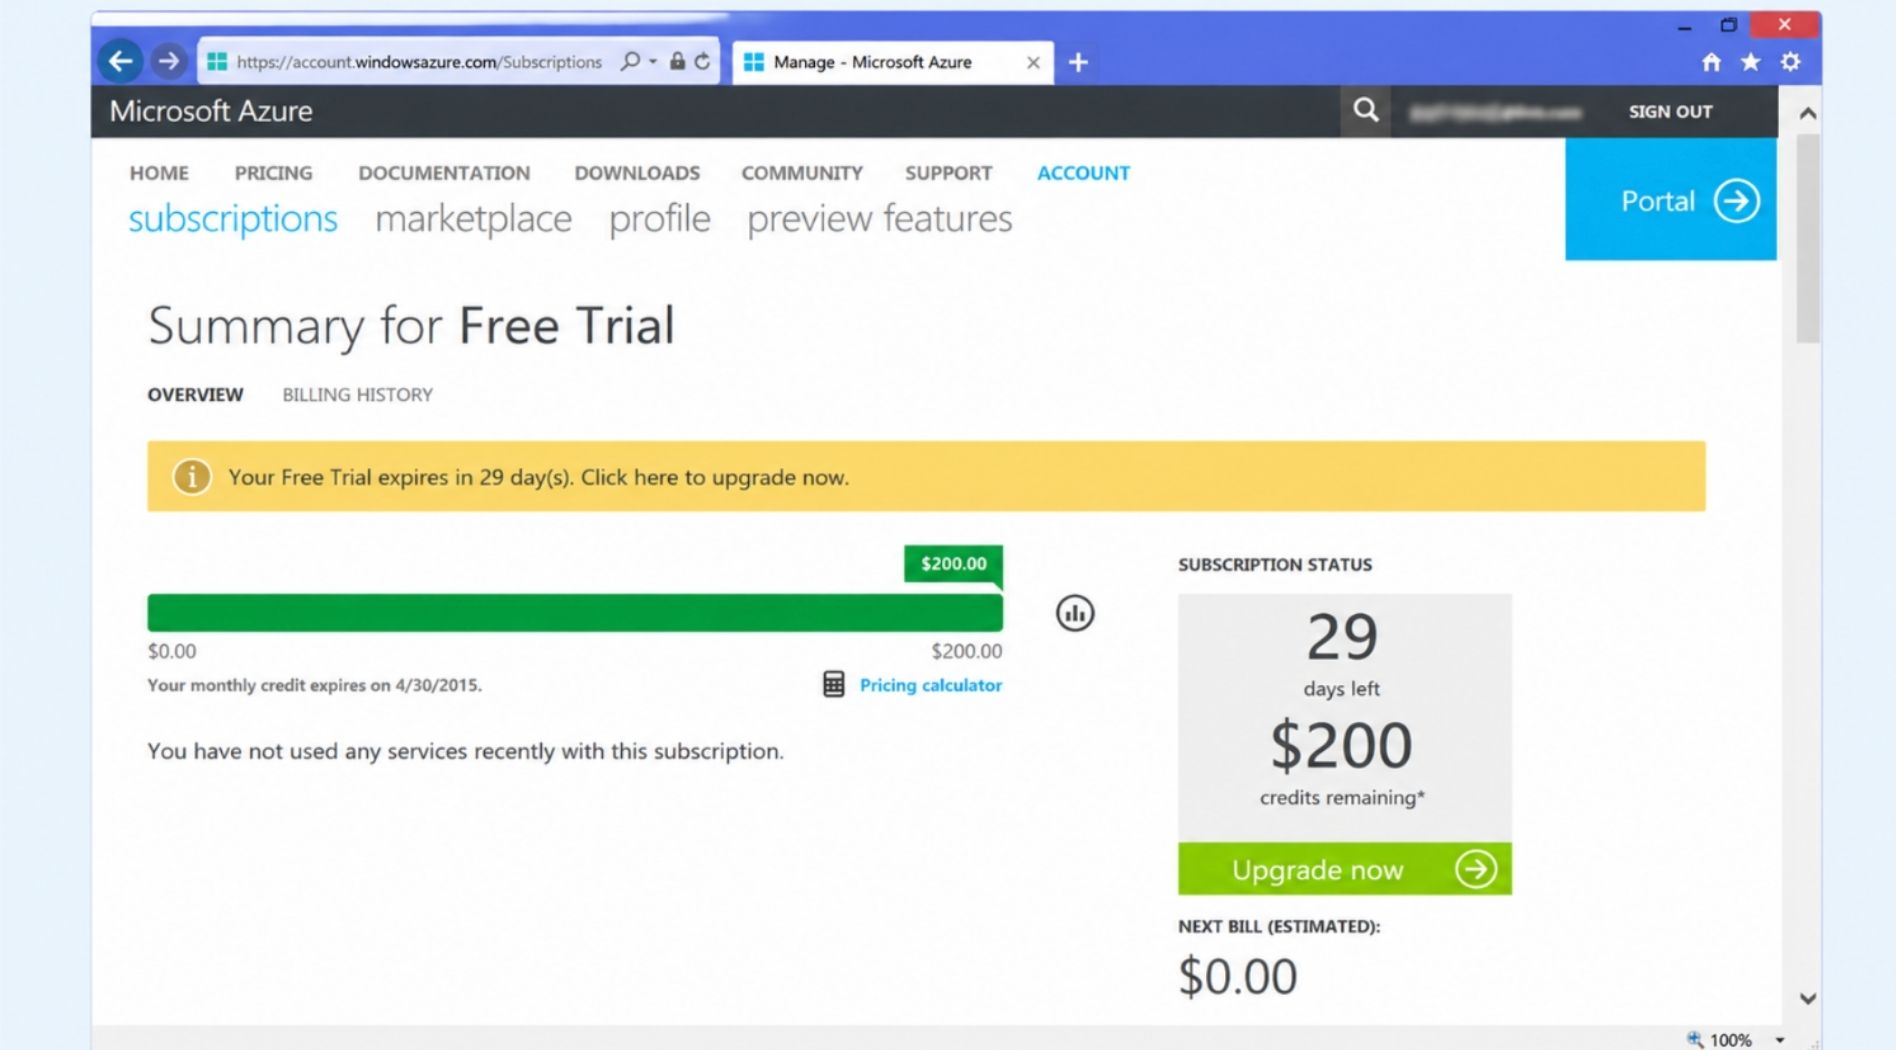Open the SUPPORT navigation item
The width and height of the screenshot is (1896, 1050).
pos(948,173)
